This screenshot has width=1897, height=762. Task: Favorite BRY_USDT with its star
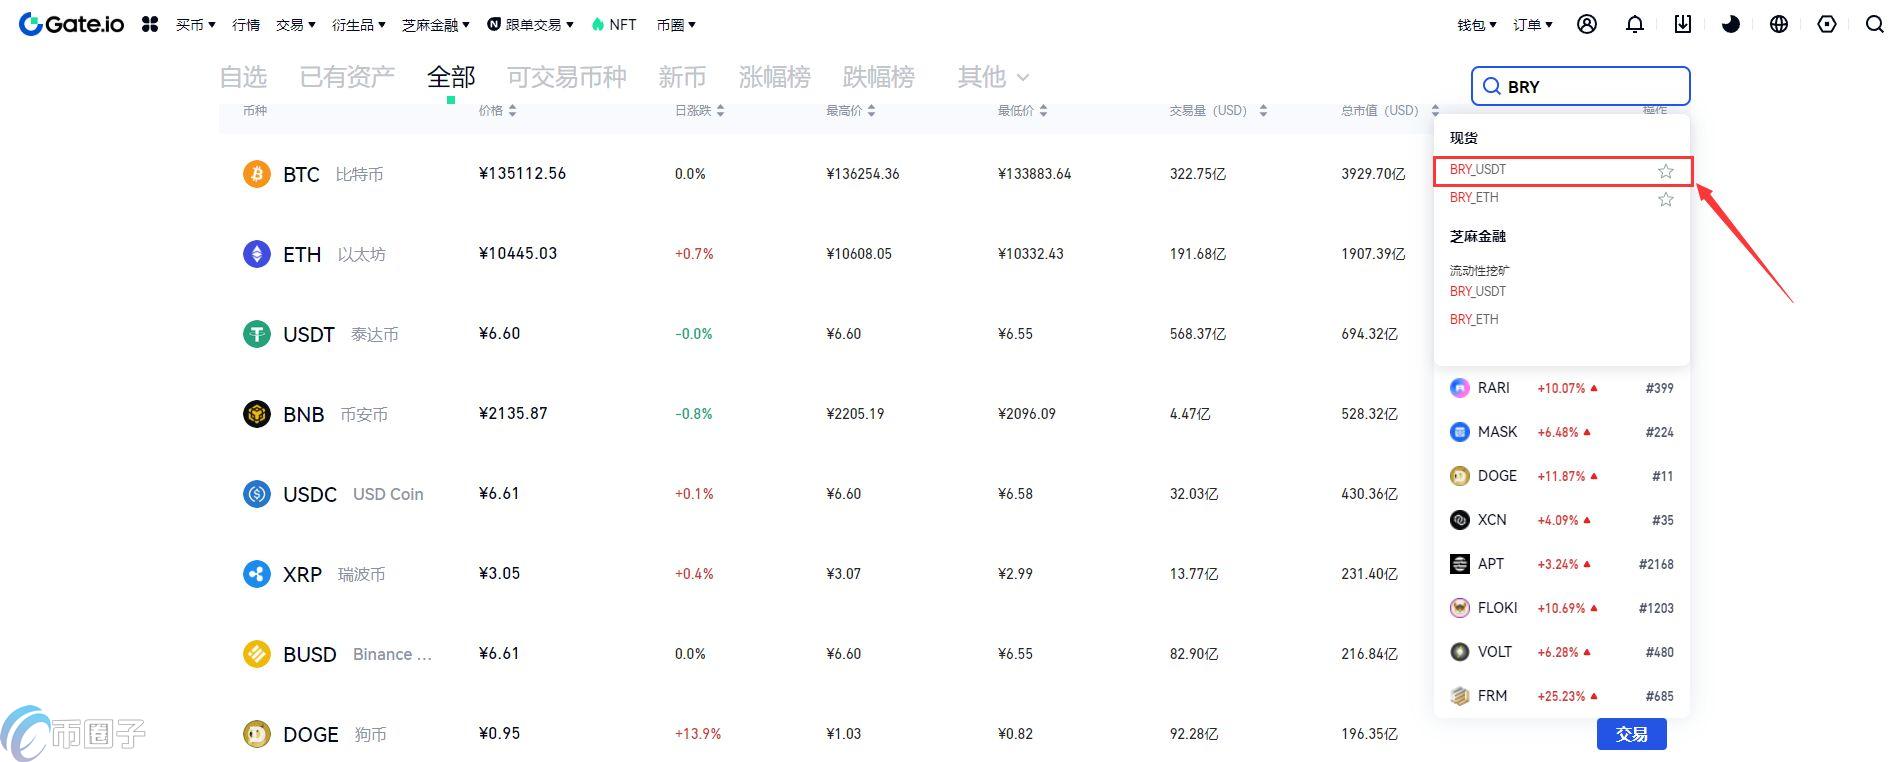click(1666, 171)
